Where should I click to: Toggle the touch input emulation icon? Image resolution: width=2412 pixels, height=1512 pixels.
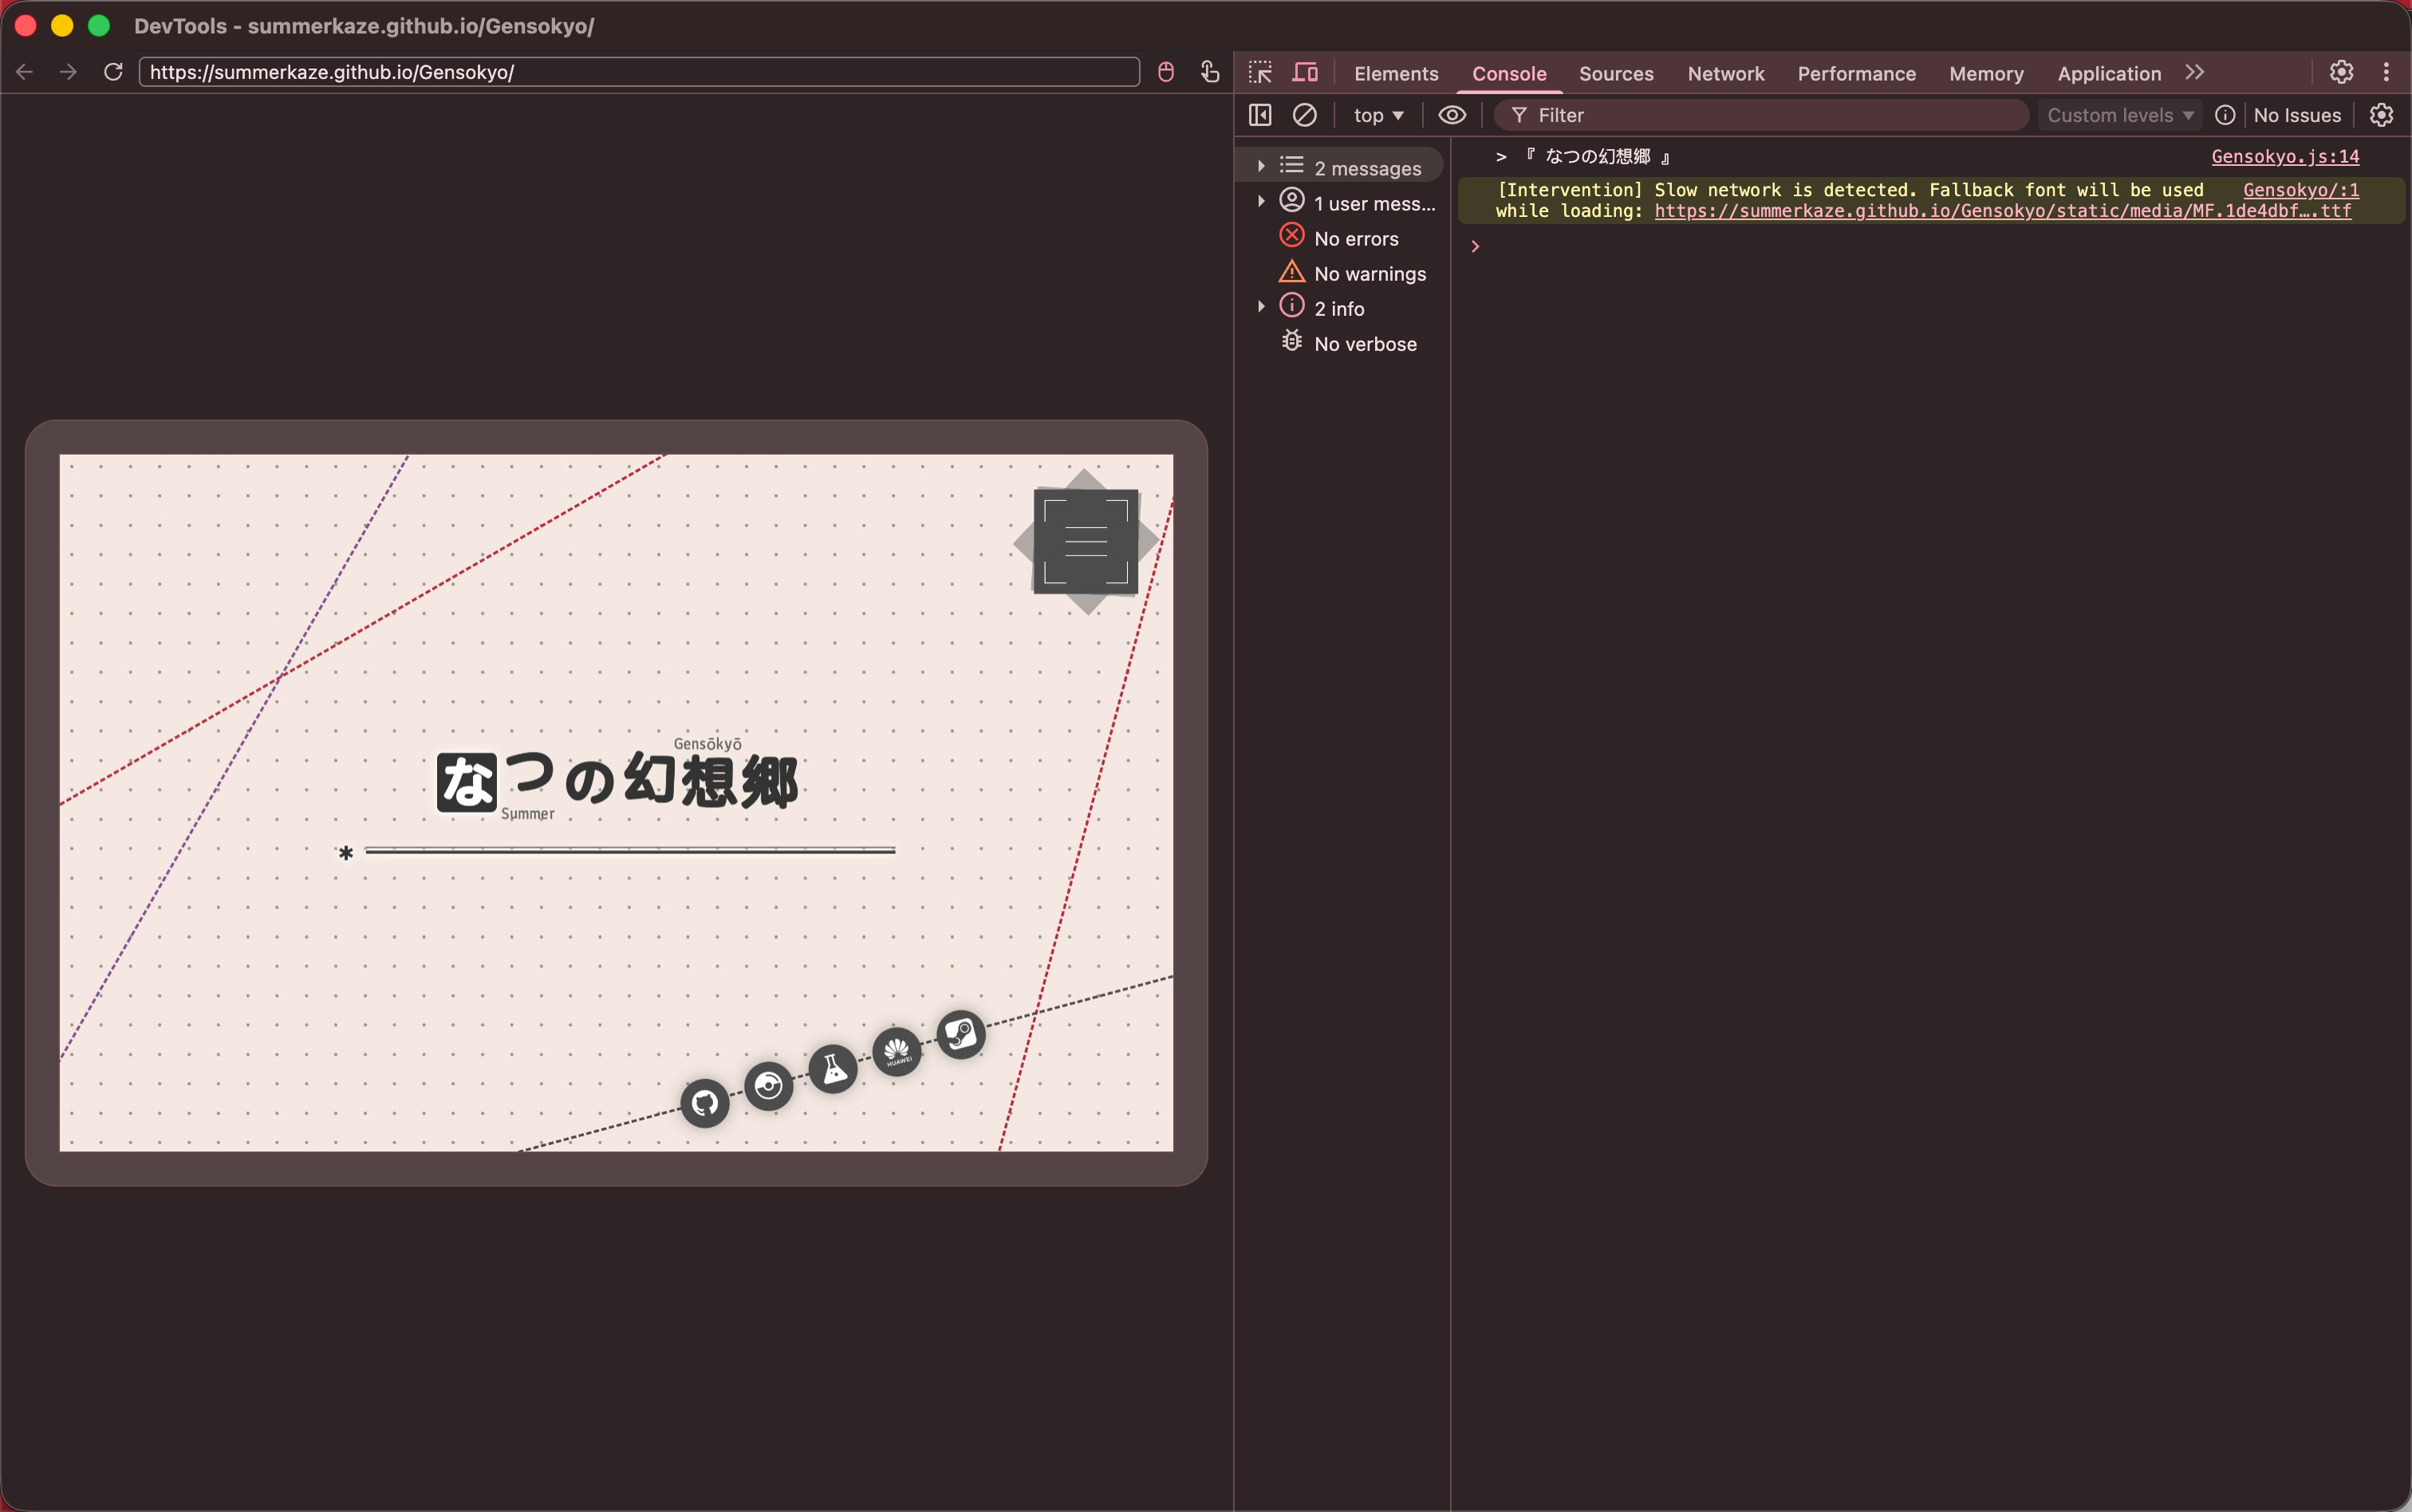(x=1210, y=72)
